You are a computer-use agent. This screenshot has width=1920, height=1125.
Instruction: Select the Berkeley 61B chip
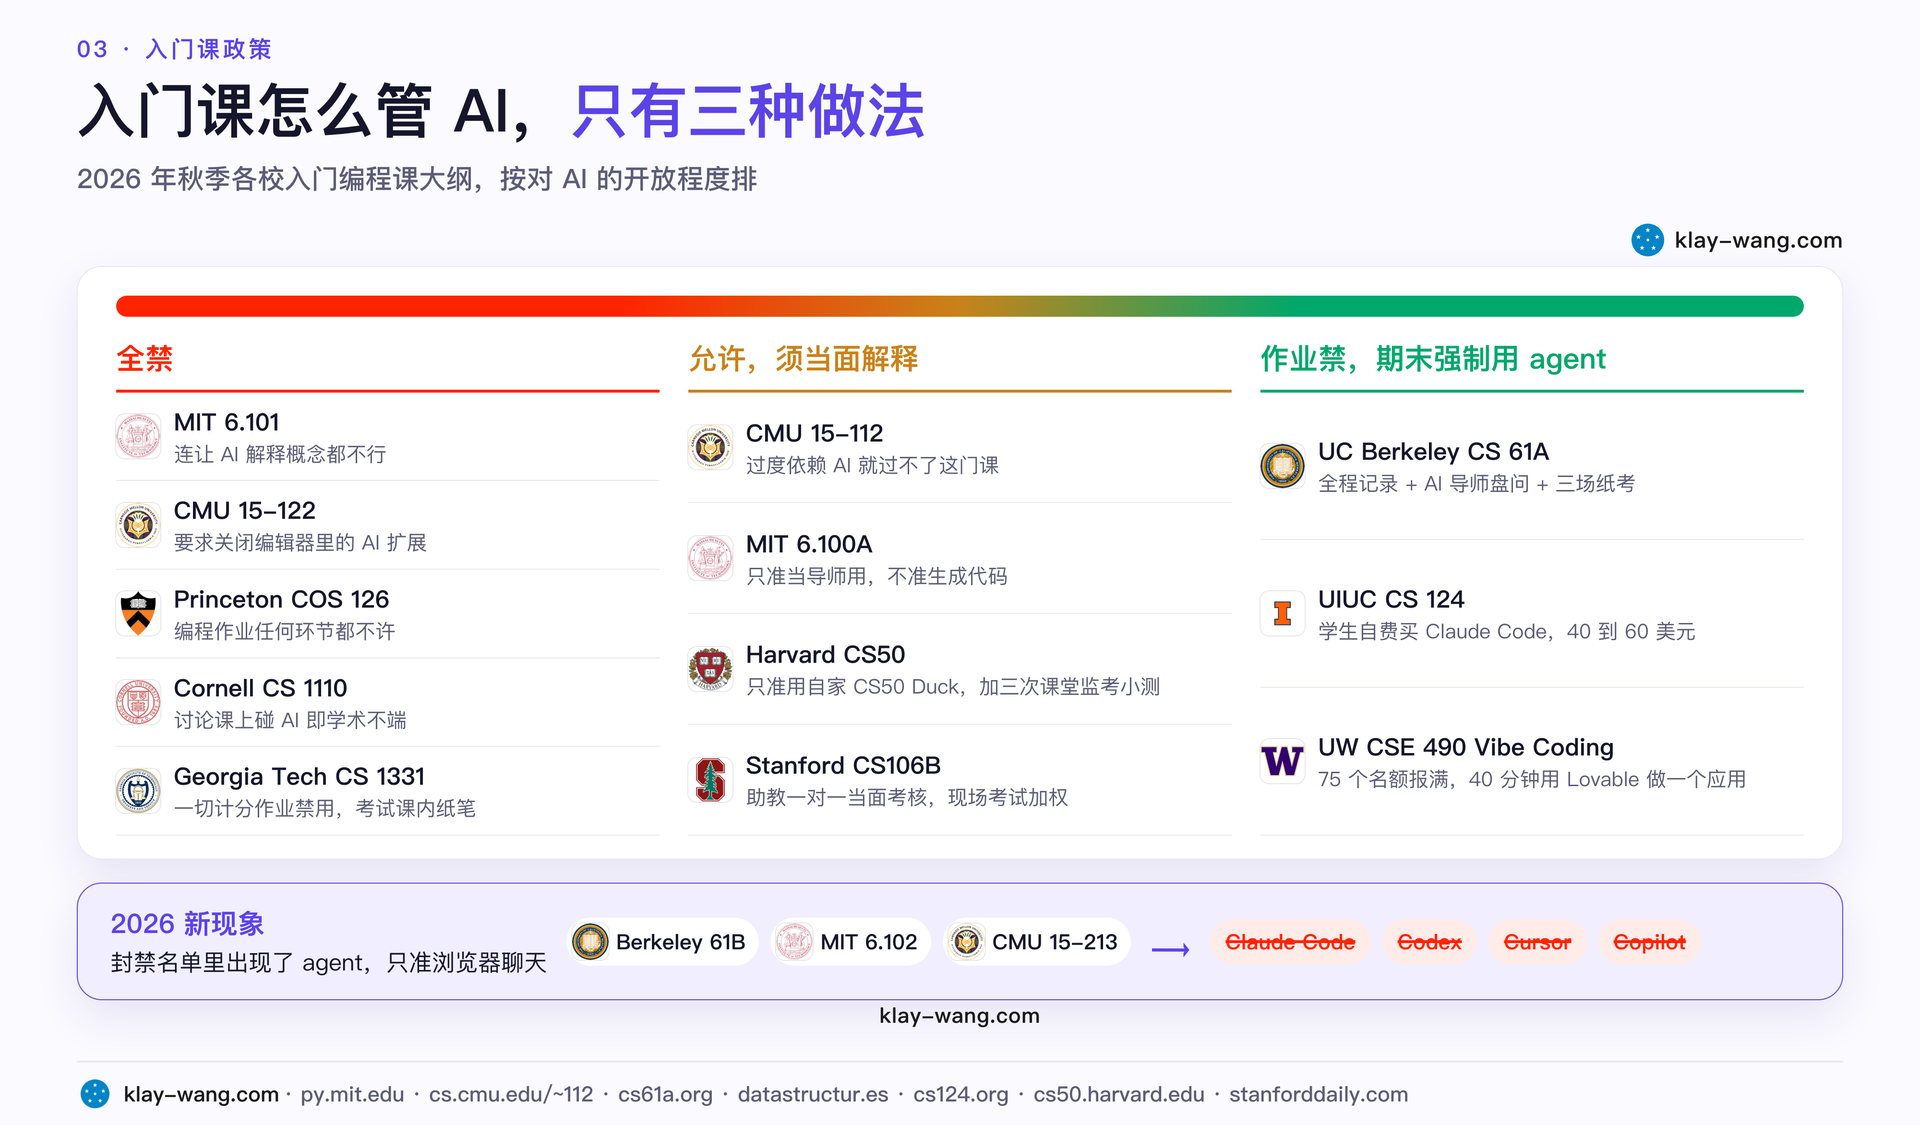coord(663,942)
